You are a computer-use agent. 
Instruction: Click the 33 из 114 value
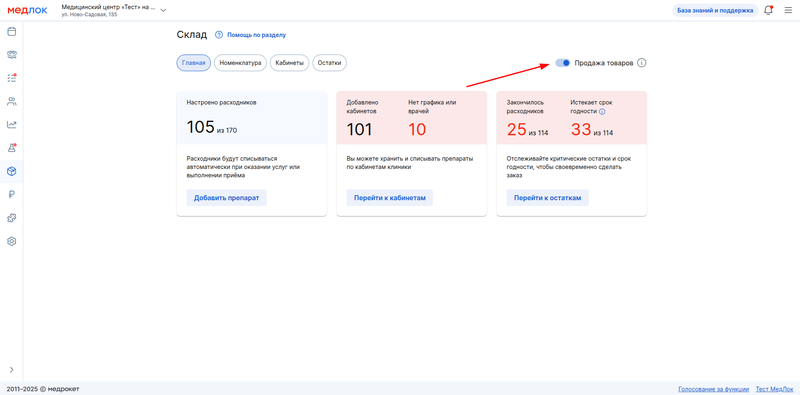pyautogui.click(x=592, y=130)
